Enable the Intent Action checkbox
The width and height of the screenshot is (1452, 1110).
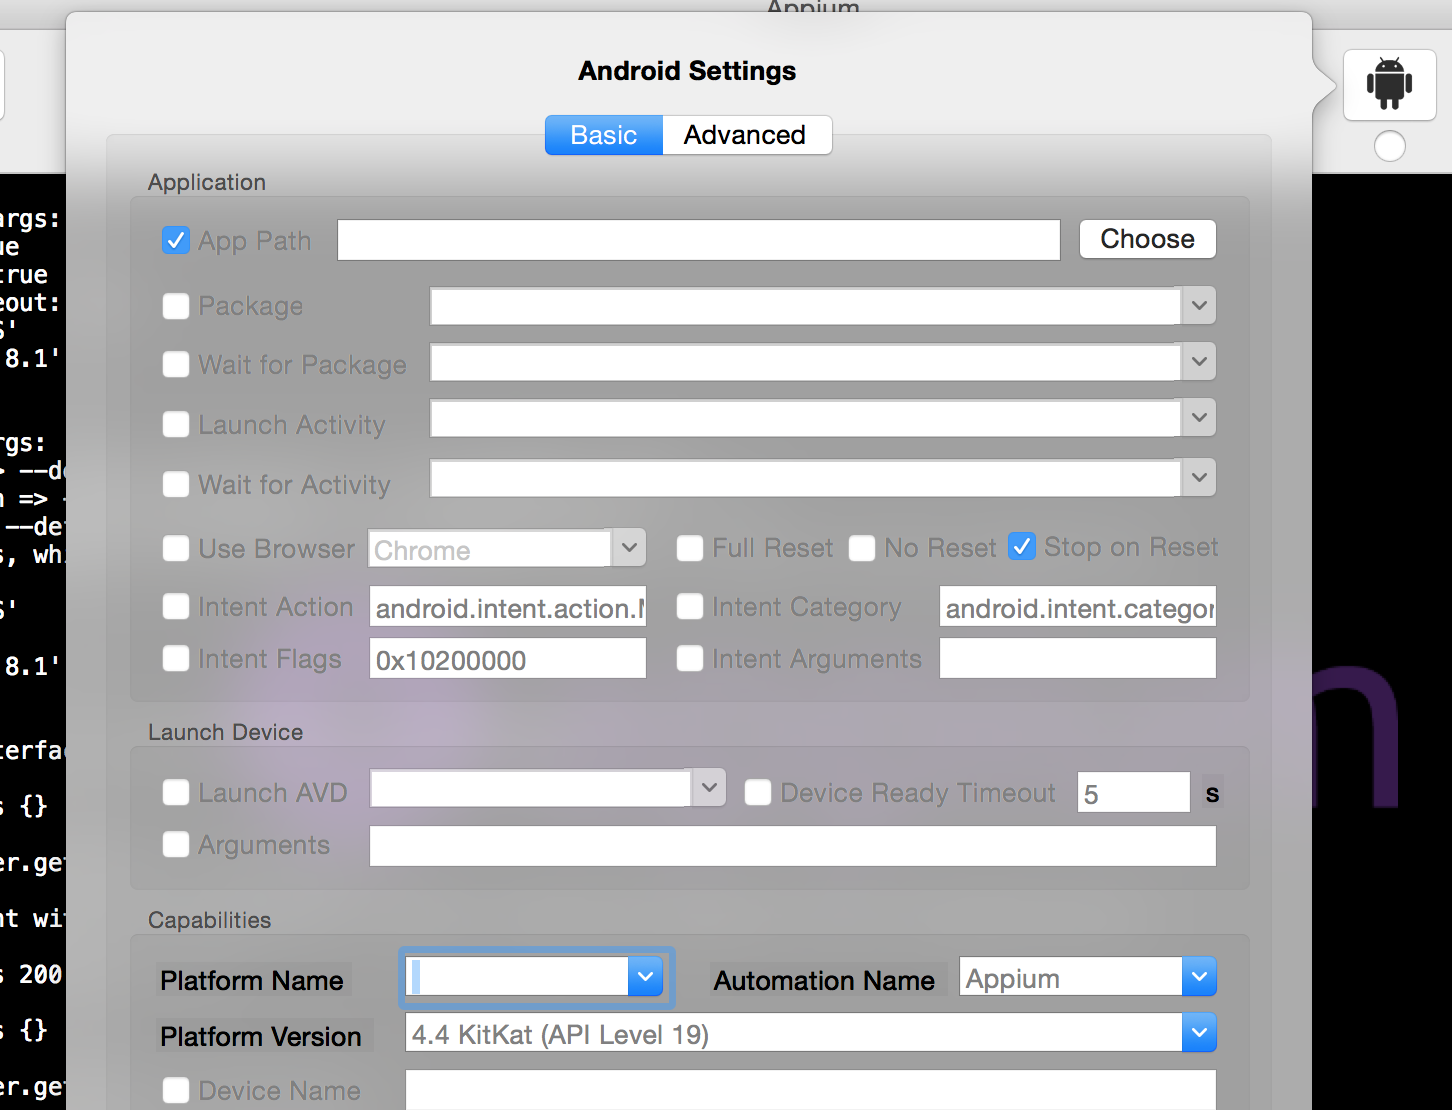(176, 606)
